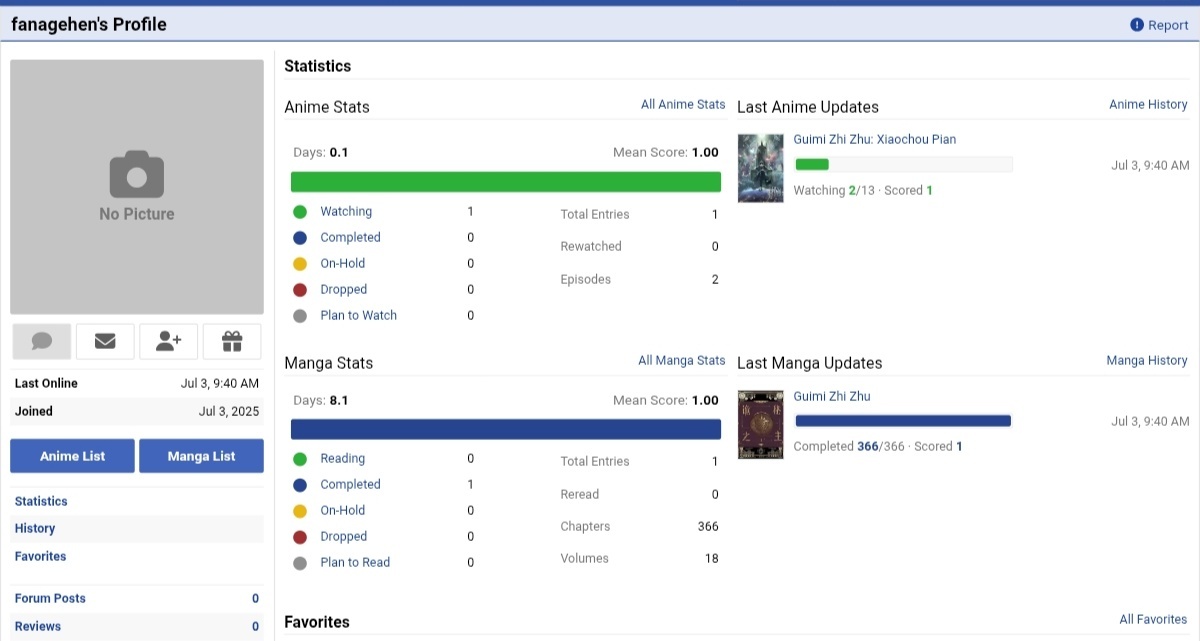The height and width of the screenshot is (641, 1200).
Task: View All Anime Stats link
Action: click(x=683, y=104)
